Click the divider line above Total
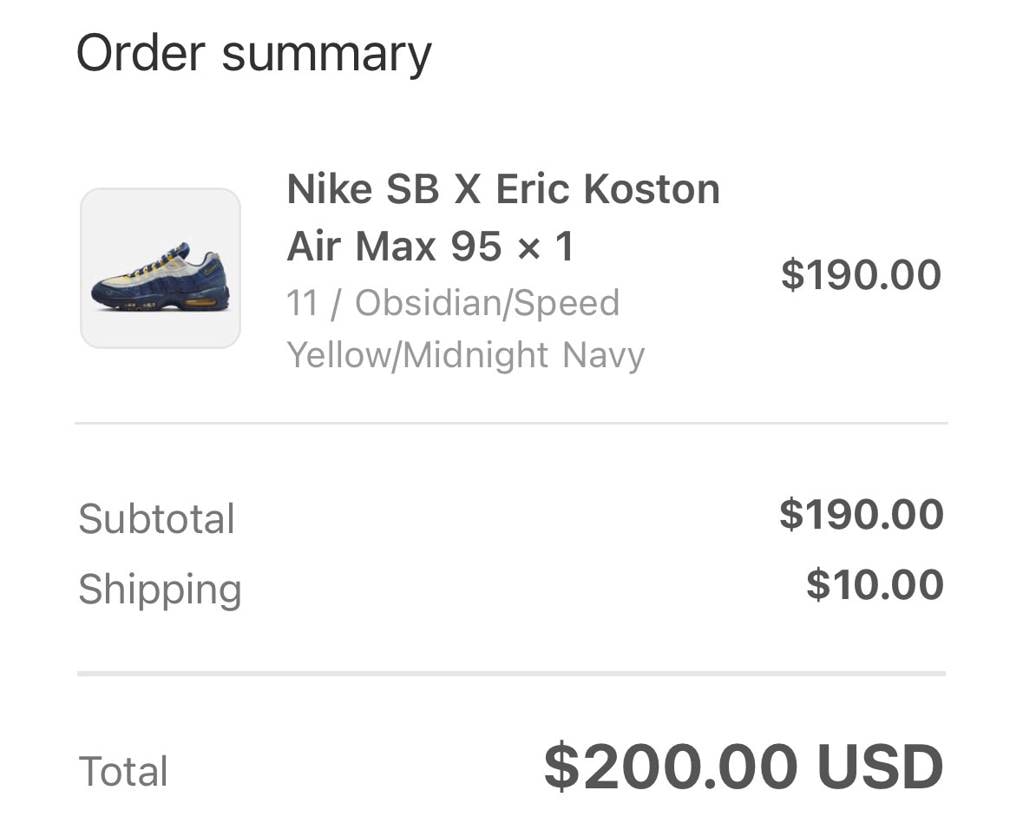 pyautogui.click(x=511, y=674)
